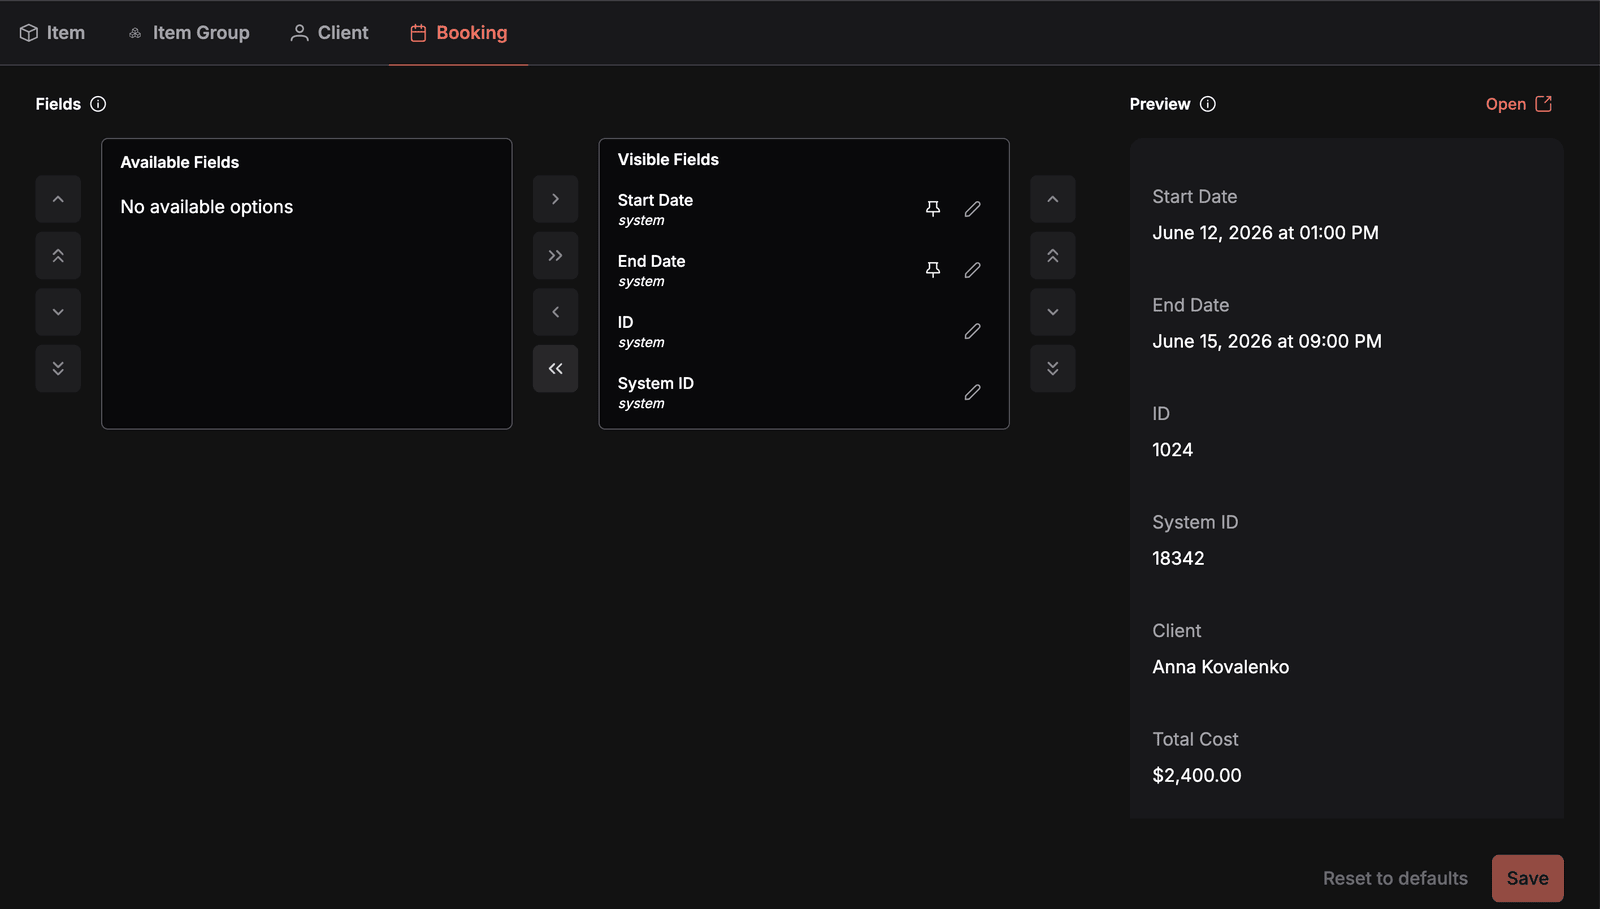The width and height of the screenshot is (1600, 909).
Task: Move selected visible field down one
Action: point(1053,312)
